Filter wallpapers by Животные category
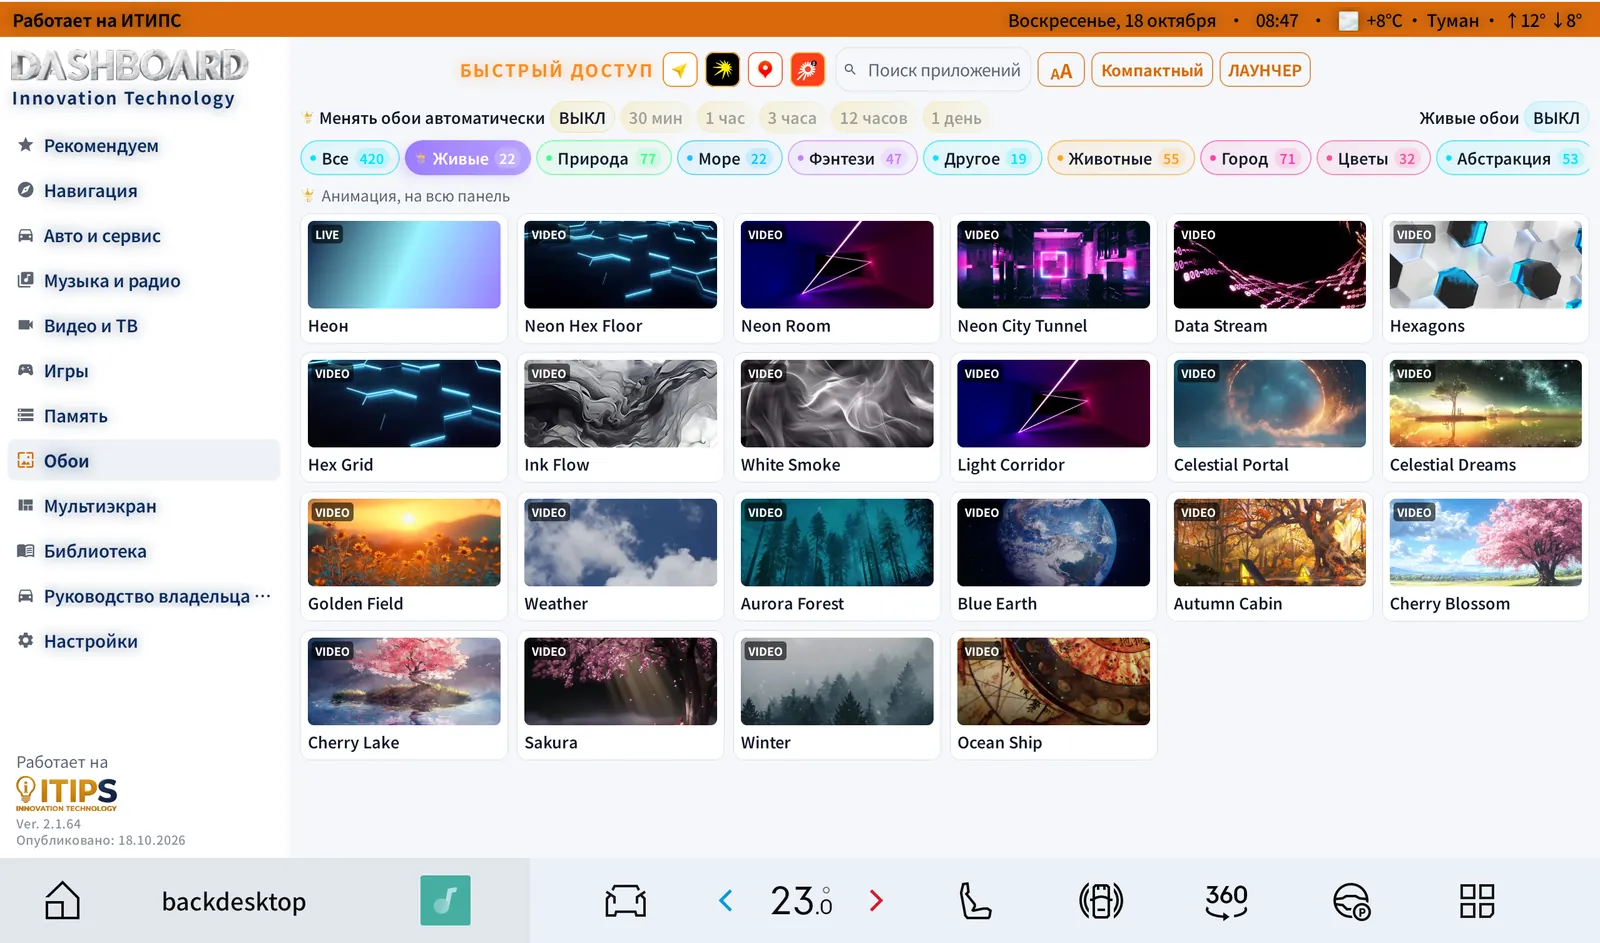 click(x=1121, y=158)
